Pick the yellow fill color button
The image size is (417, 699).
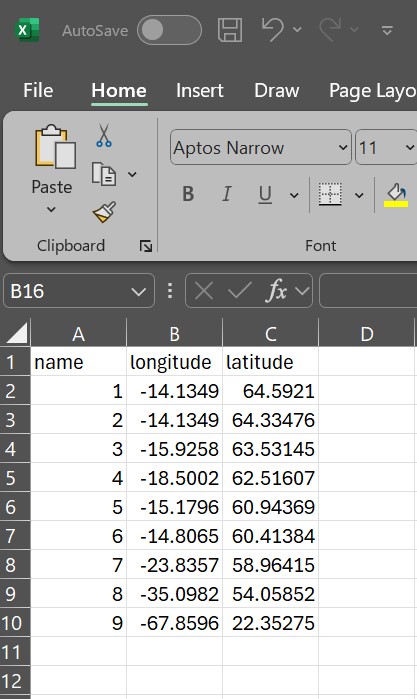tap(396, 195)
